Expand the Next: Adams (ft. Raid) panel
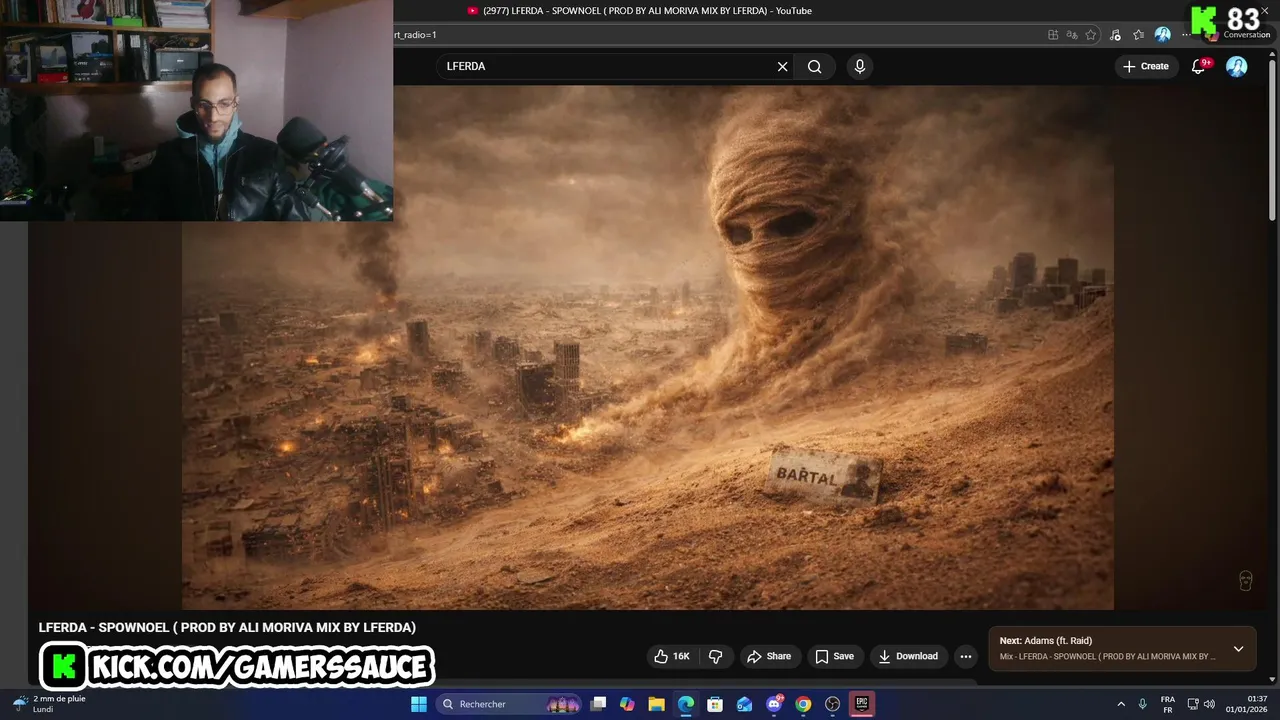Viewport: 1280px width, 720px height. [1238, 649]
